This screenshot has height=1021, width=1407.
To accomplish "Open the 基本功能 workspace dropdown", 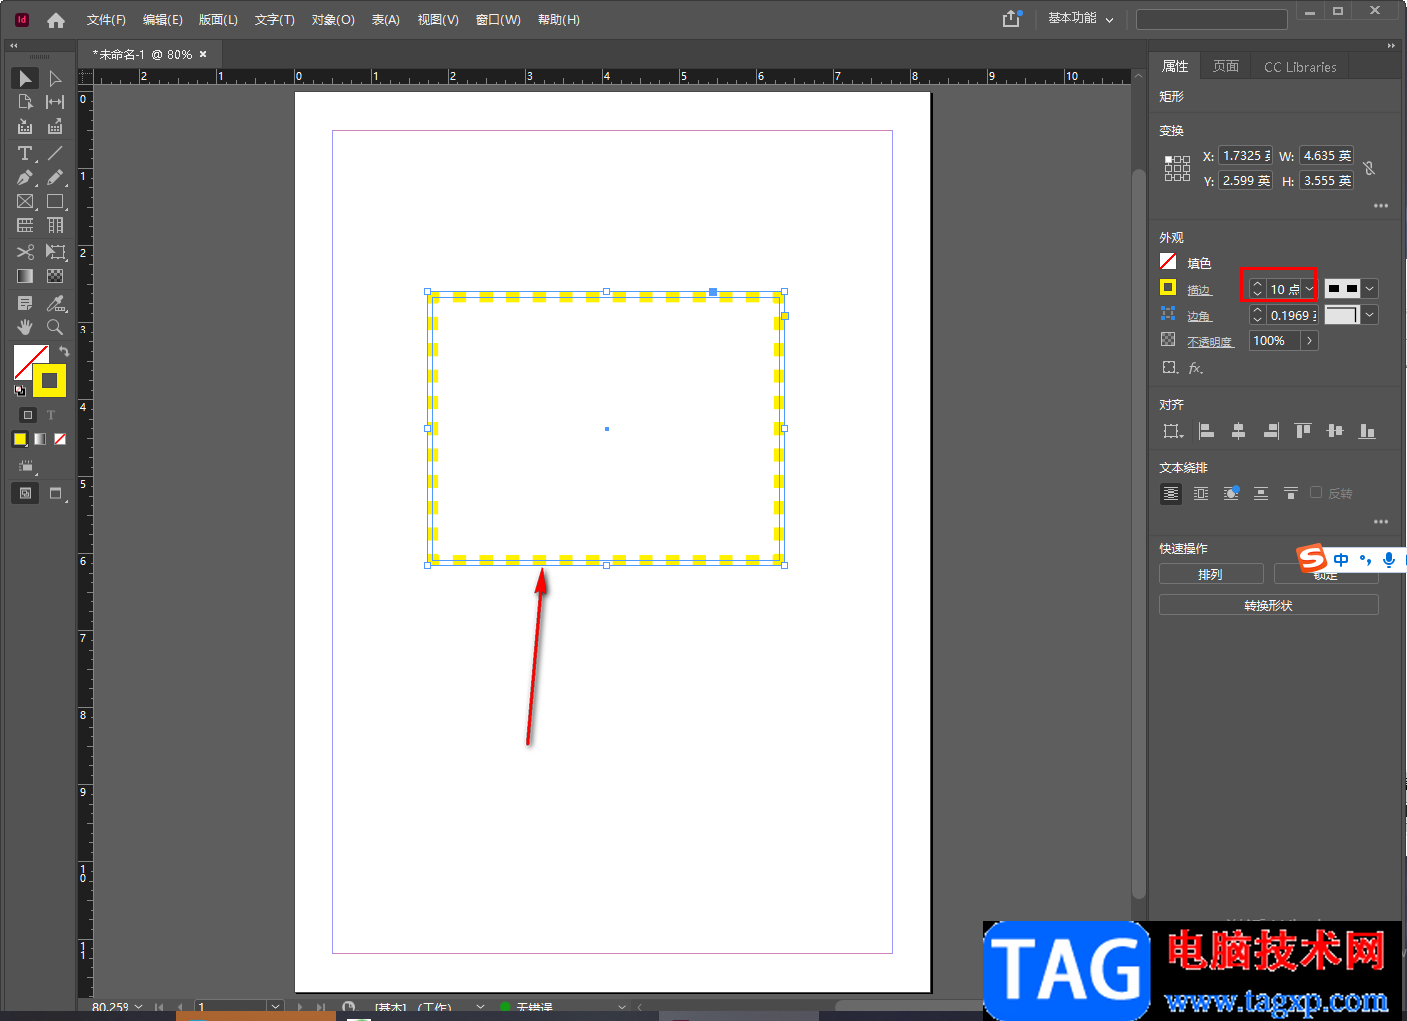I will point(1080,19).
